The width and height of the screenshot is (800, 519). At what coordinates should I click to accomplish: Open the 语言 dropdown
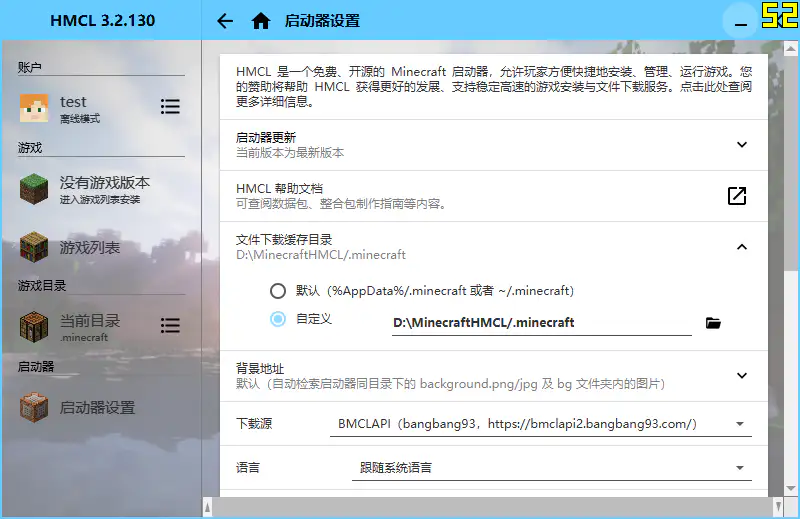click(552, 468)
